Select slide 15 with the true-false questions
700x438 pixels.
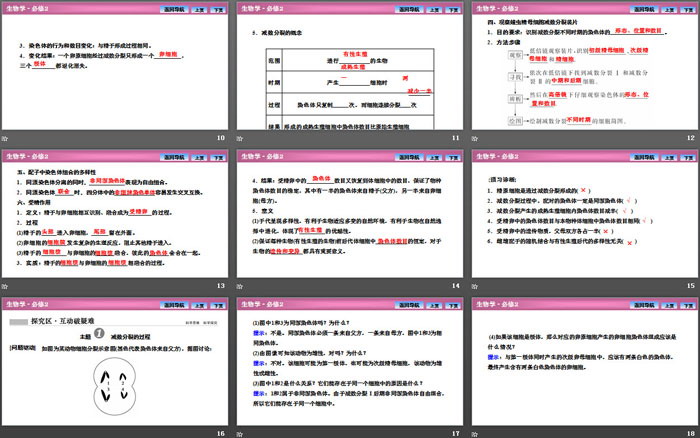tap(582, 218)
